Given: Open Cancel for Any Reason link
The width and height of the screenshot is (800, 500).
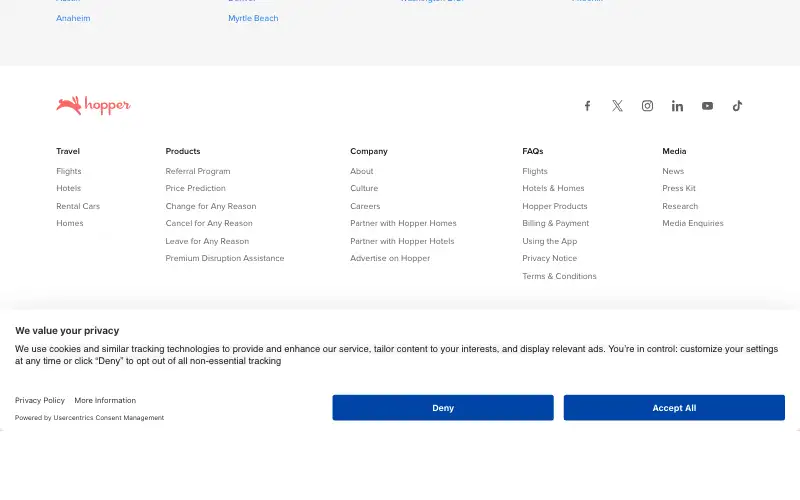Looking at the screenshot, I should pos(209,223).
